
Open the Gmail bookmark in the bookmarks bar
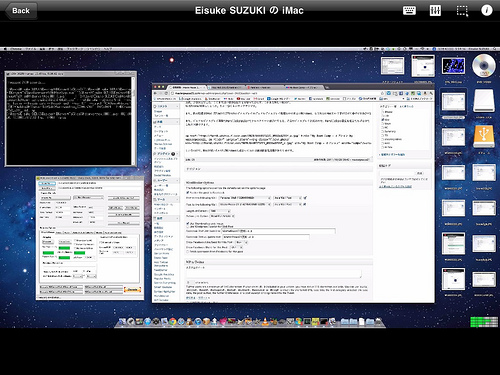pyautogui.click(x=260, y=99)
